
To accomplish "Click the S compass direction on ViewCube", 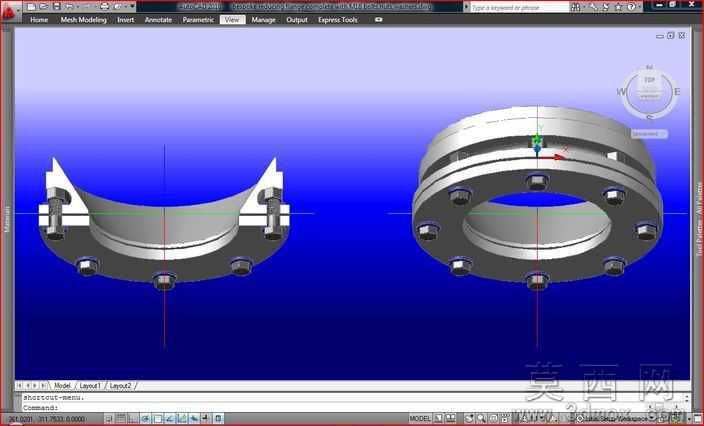I will (x=649, y=118).
